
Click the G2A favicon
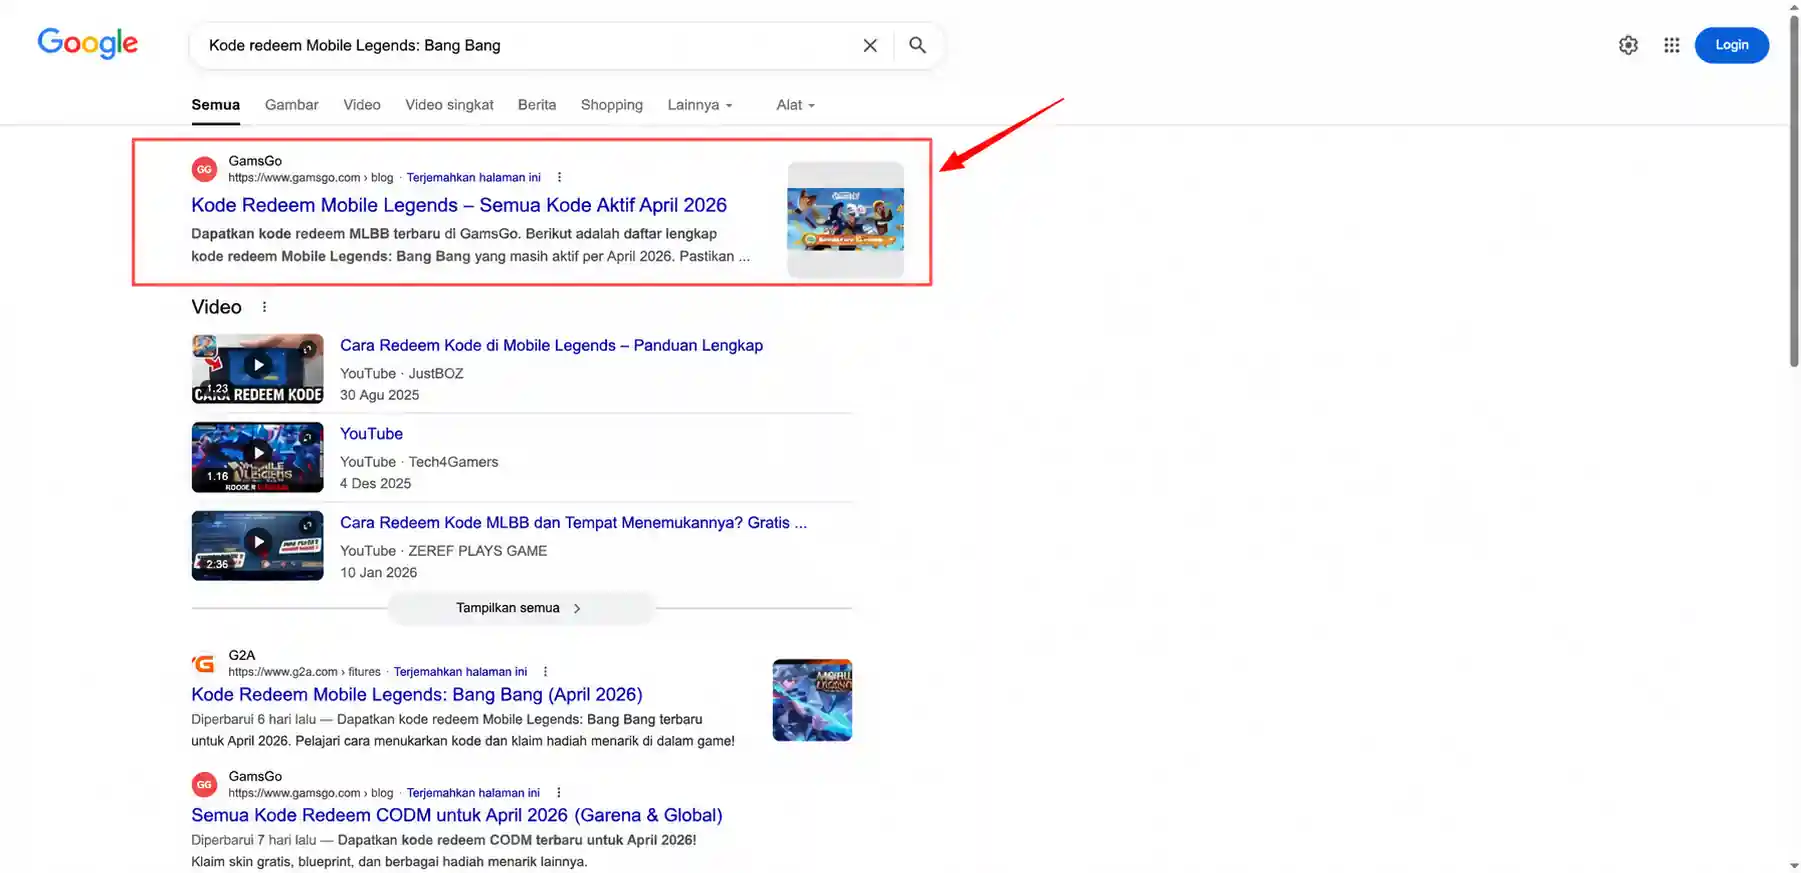(204, 663)
